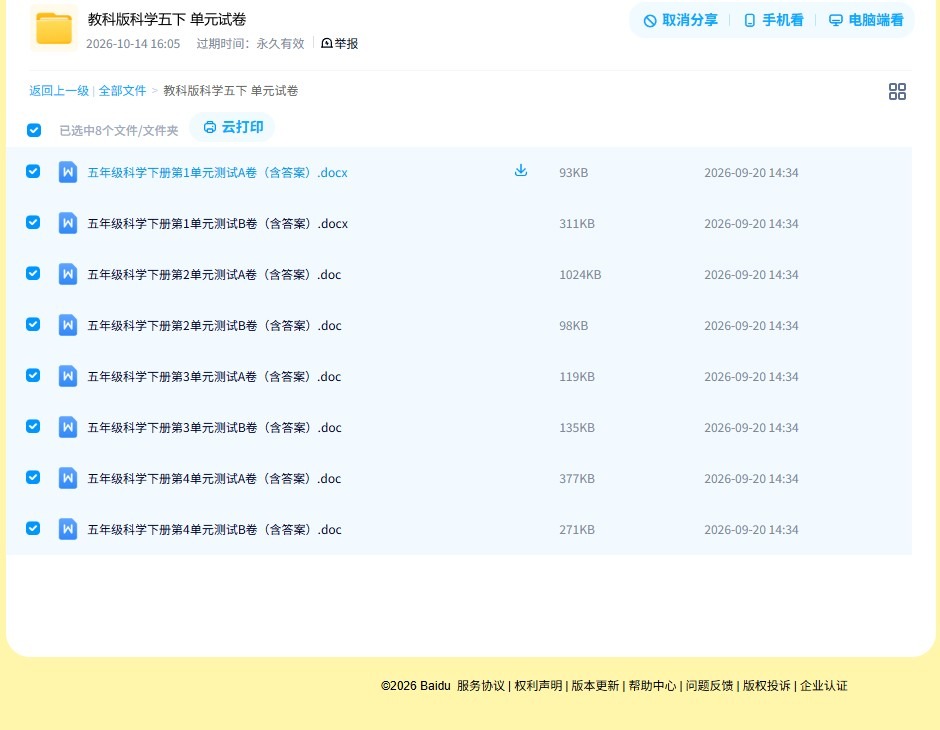This screenshot has width=940, height=730.
Task: Open file 五年级科学下册第4单元测试A卷.doc
Action: tap(214, 478)
